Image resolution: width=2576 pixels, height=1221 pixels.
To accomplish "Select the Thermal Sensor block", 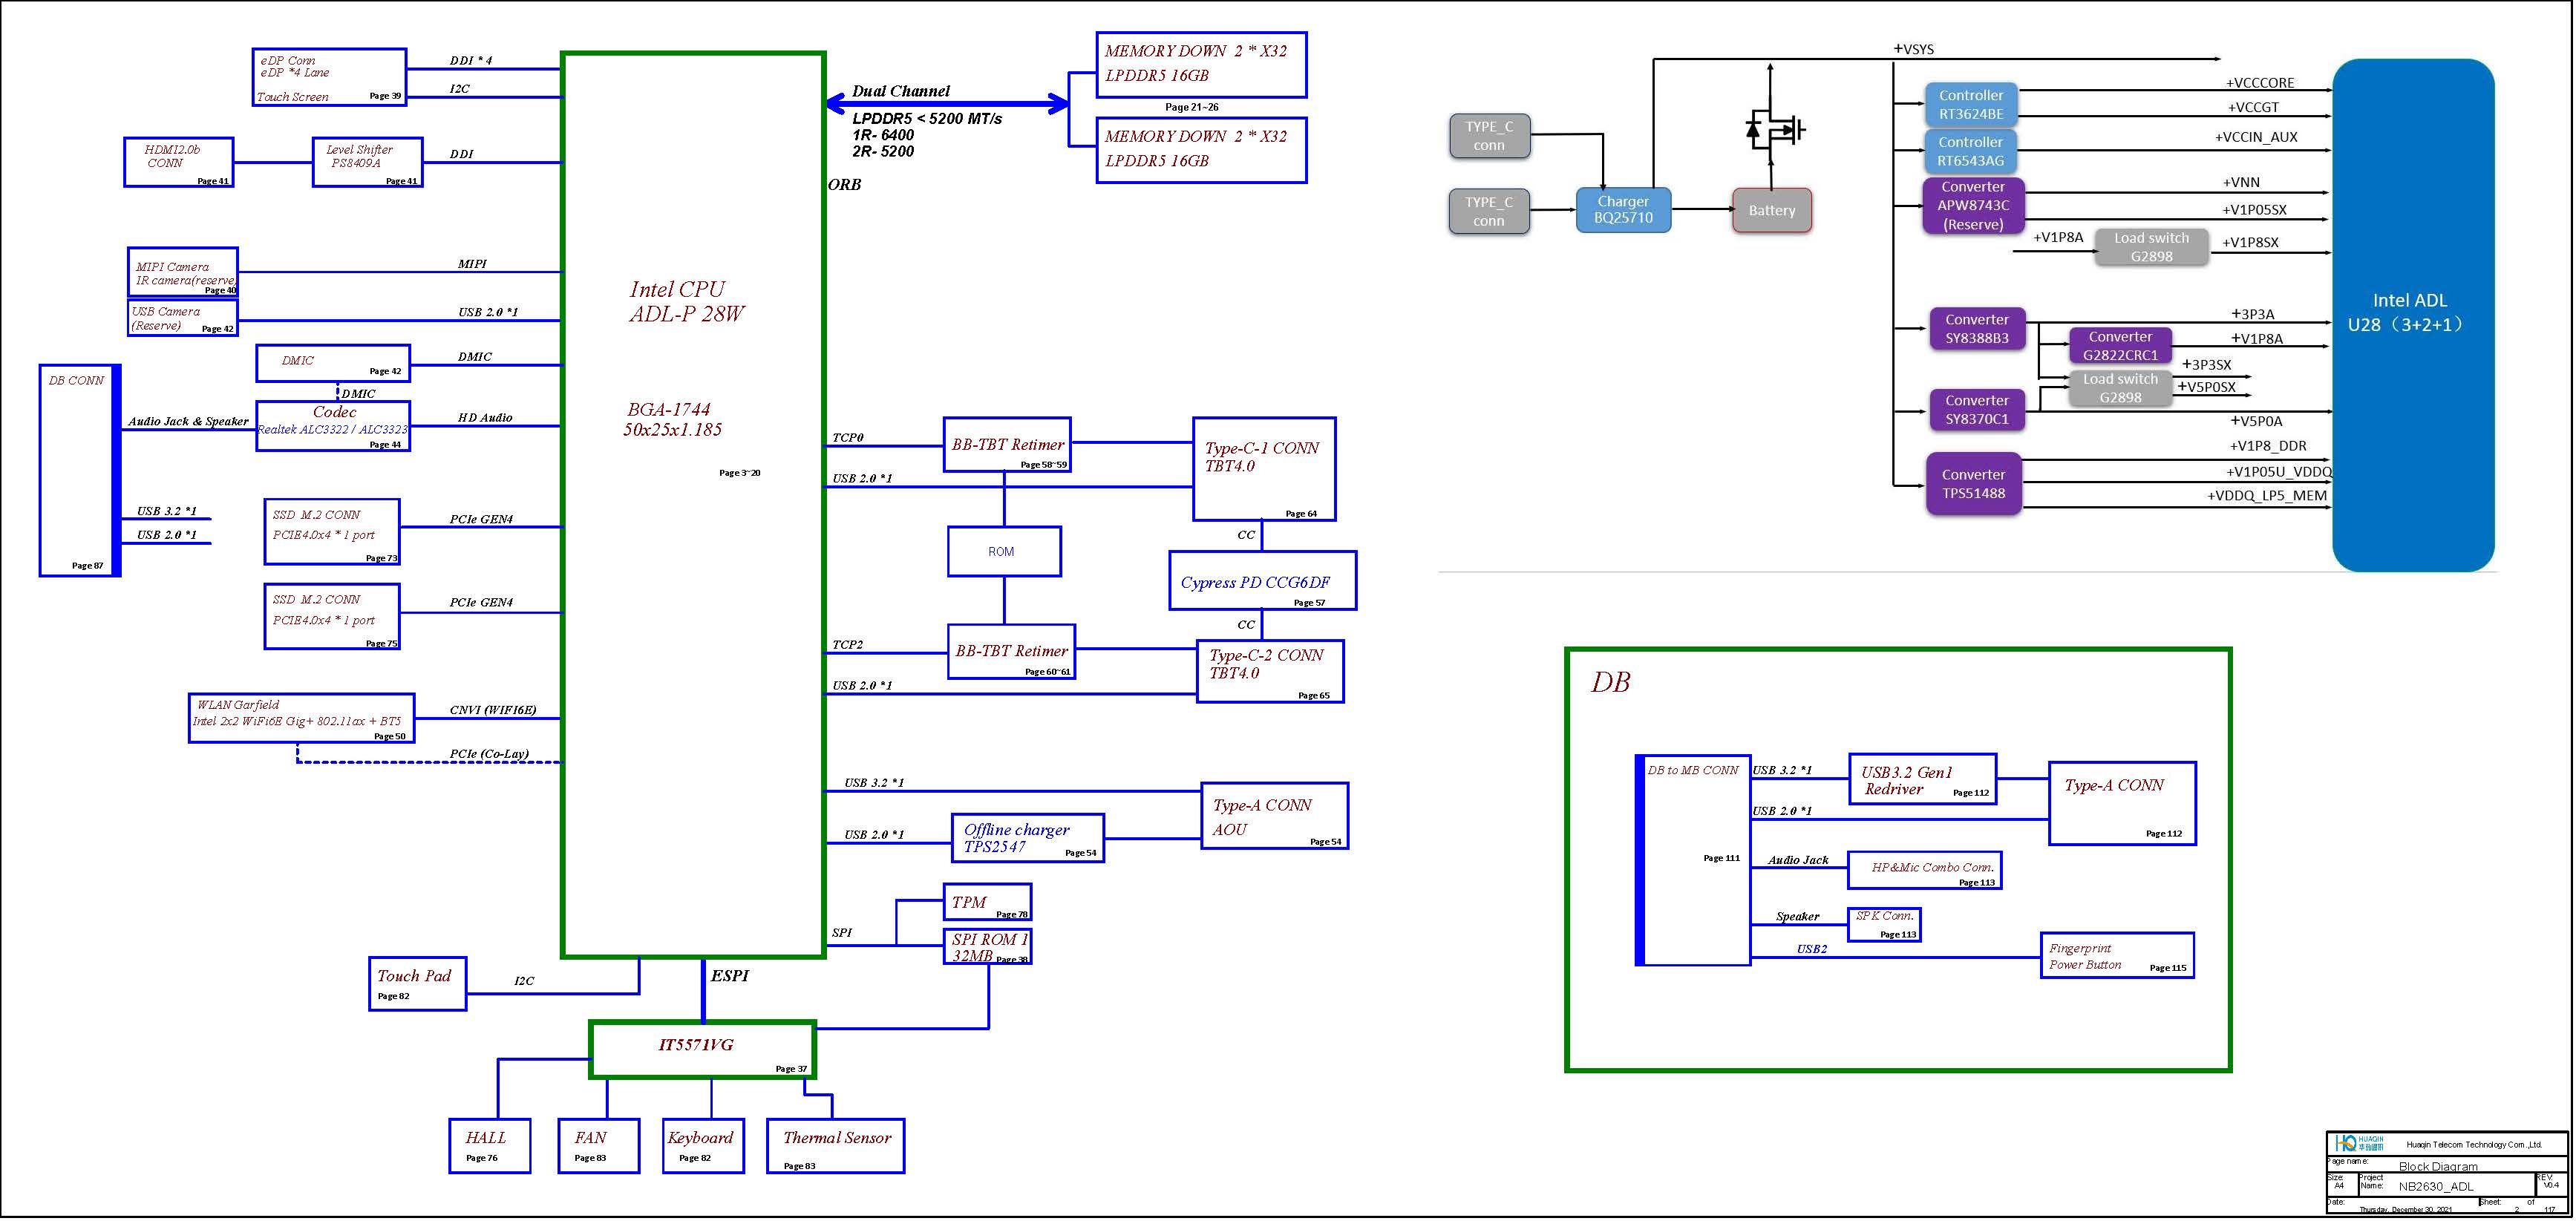I will point(835,1146).
